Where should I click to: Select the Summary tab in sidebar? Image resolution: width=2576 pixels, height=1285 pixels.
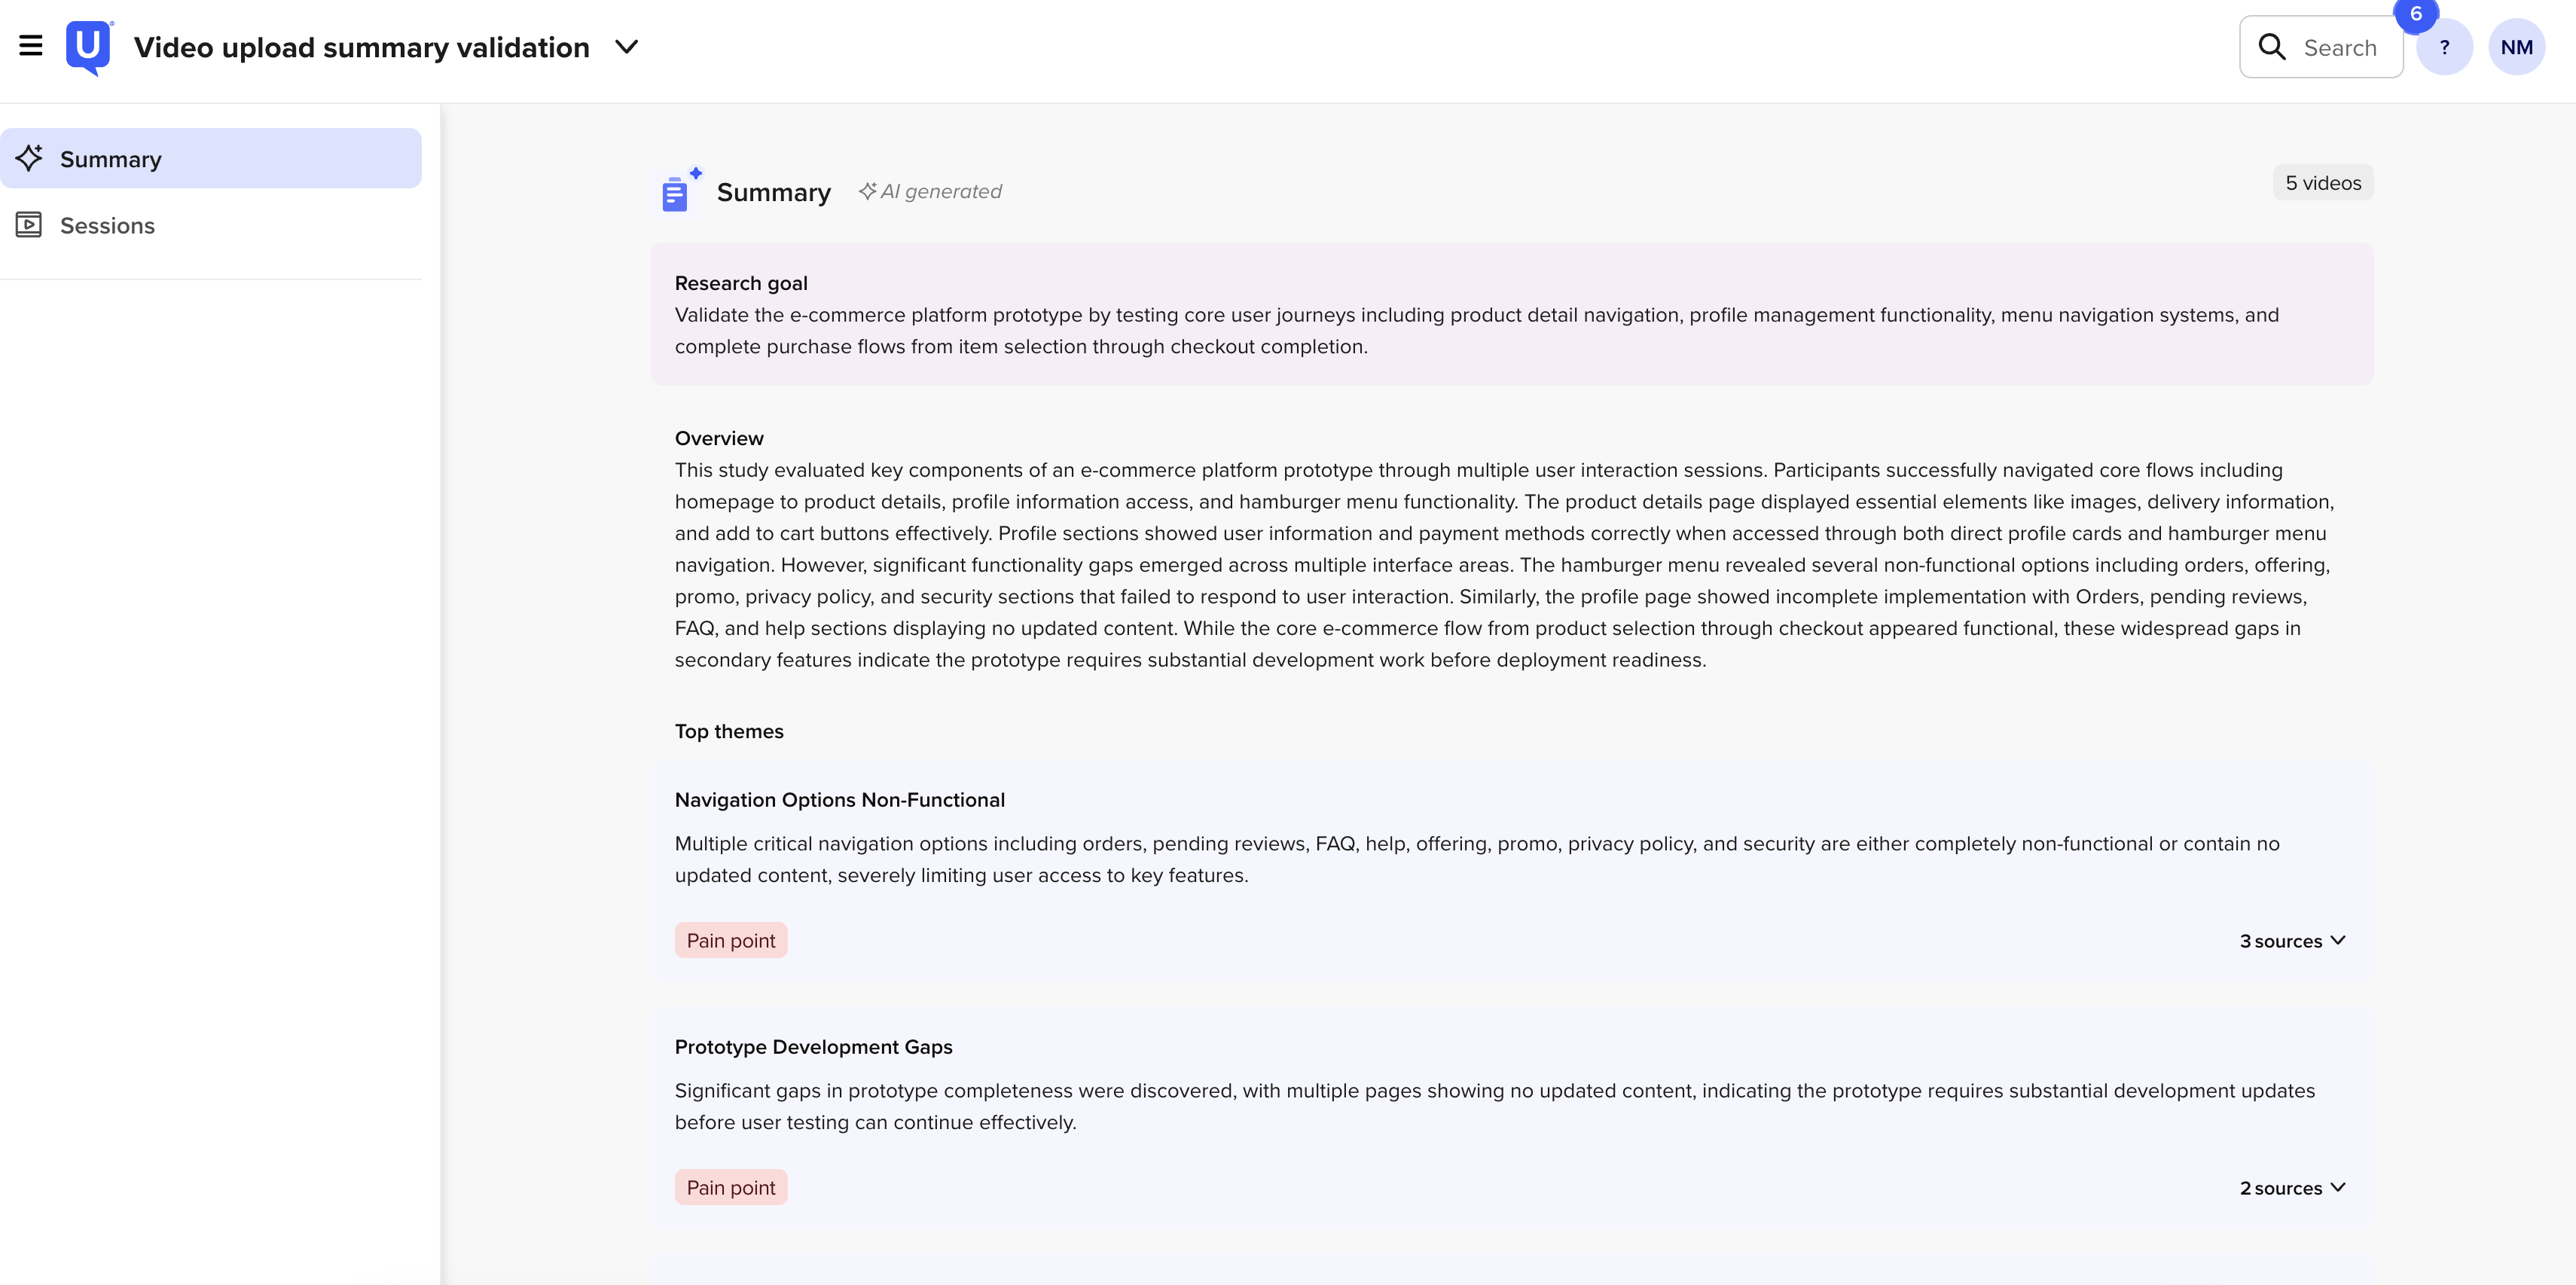pyautogui.click(x=110, y=158)
